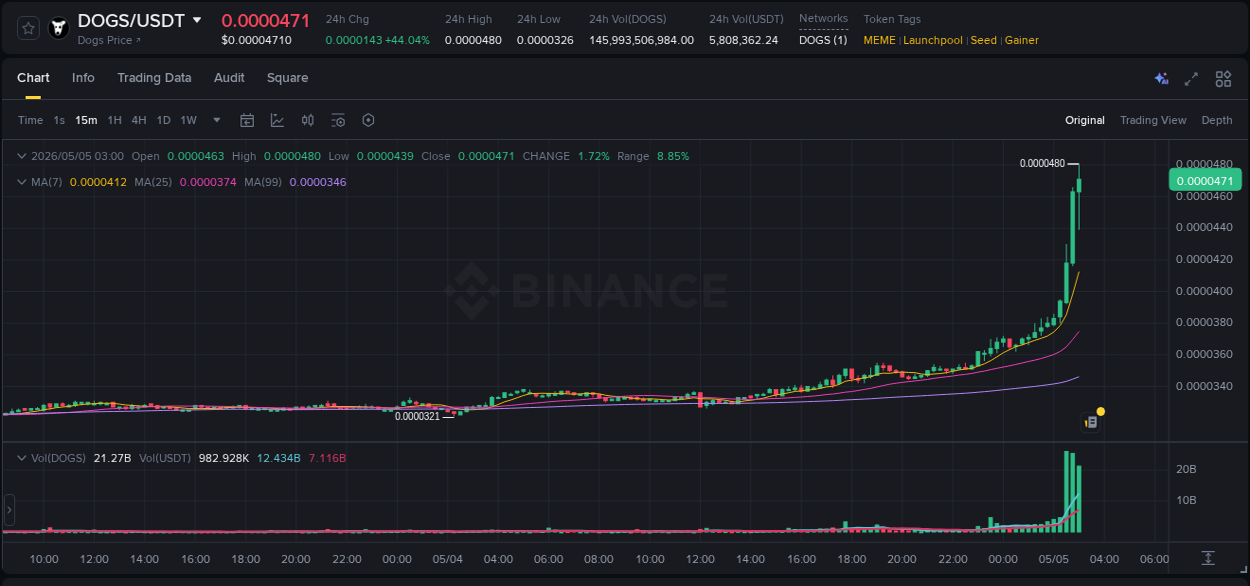Expand more time intervals dropdown arrow
1250x586 pixels.
(217, 120)
